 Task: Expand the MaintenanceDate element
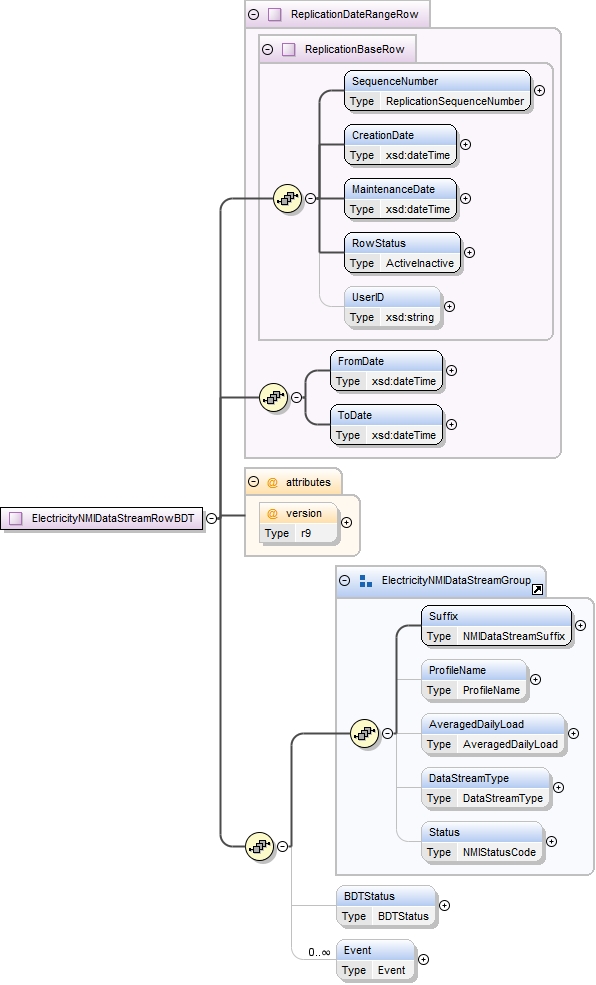pos(465,199)
